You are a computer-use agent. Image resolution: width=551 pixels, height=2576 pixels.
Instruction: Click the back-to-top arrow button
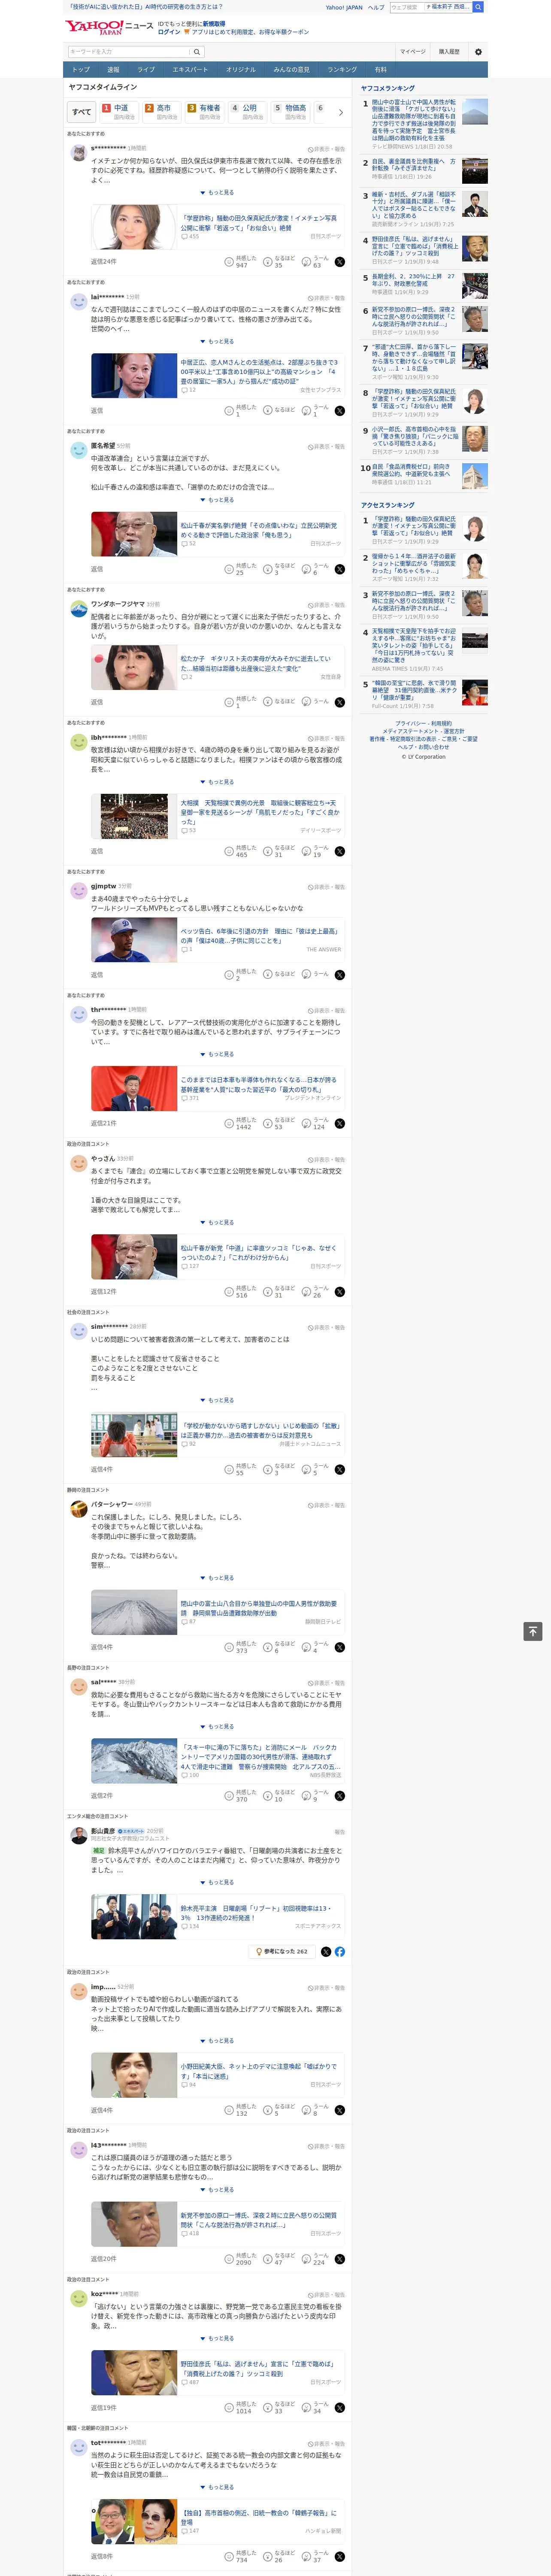click(x=533, y=1631)
